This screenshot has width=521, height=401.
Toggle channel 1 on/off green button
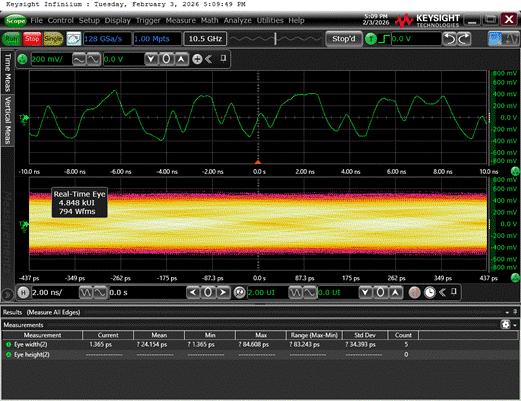pos(22,59)
